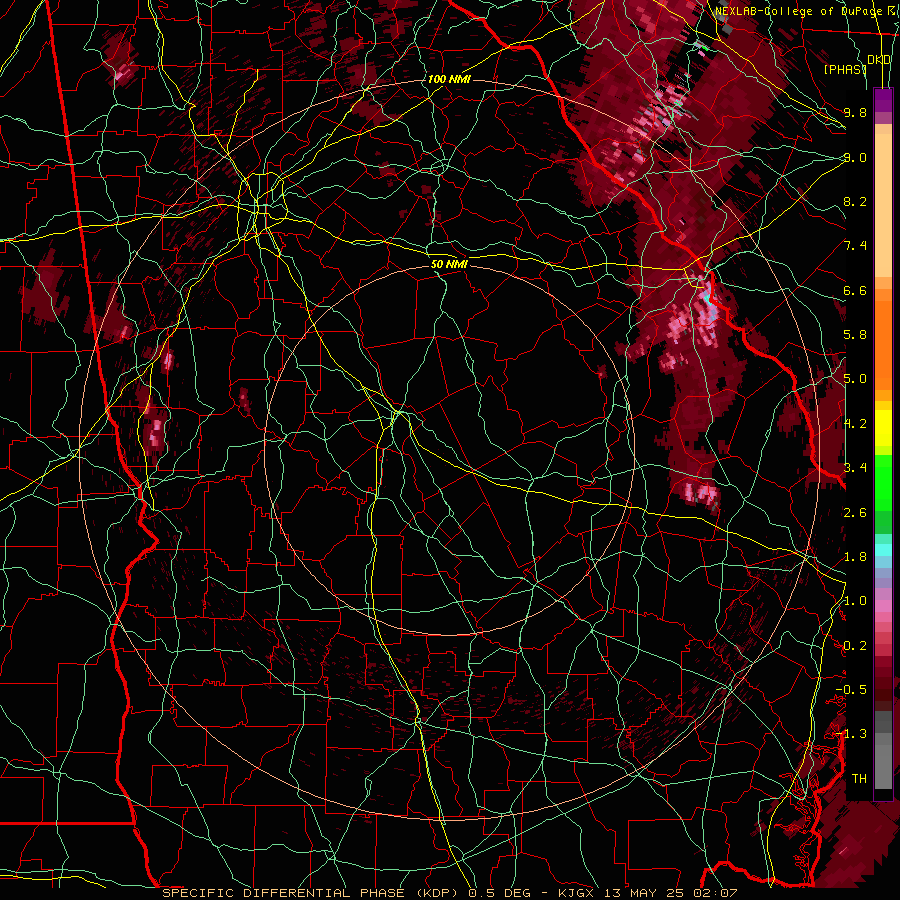
Task: Click the SPECIFIC DIFFERENTIAL PHASE (KDP) caption text
Action: [309, 893]
